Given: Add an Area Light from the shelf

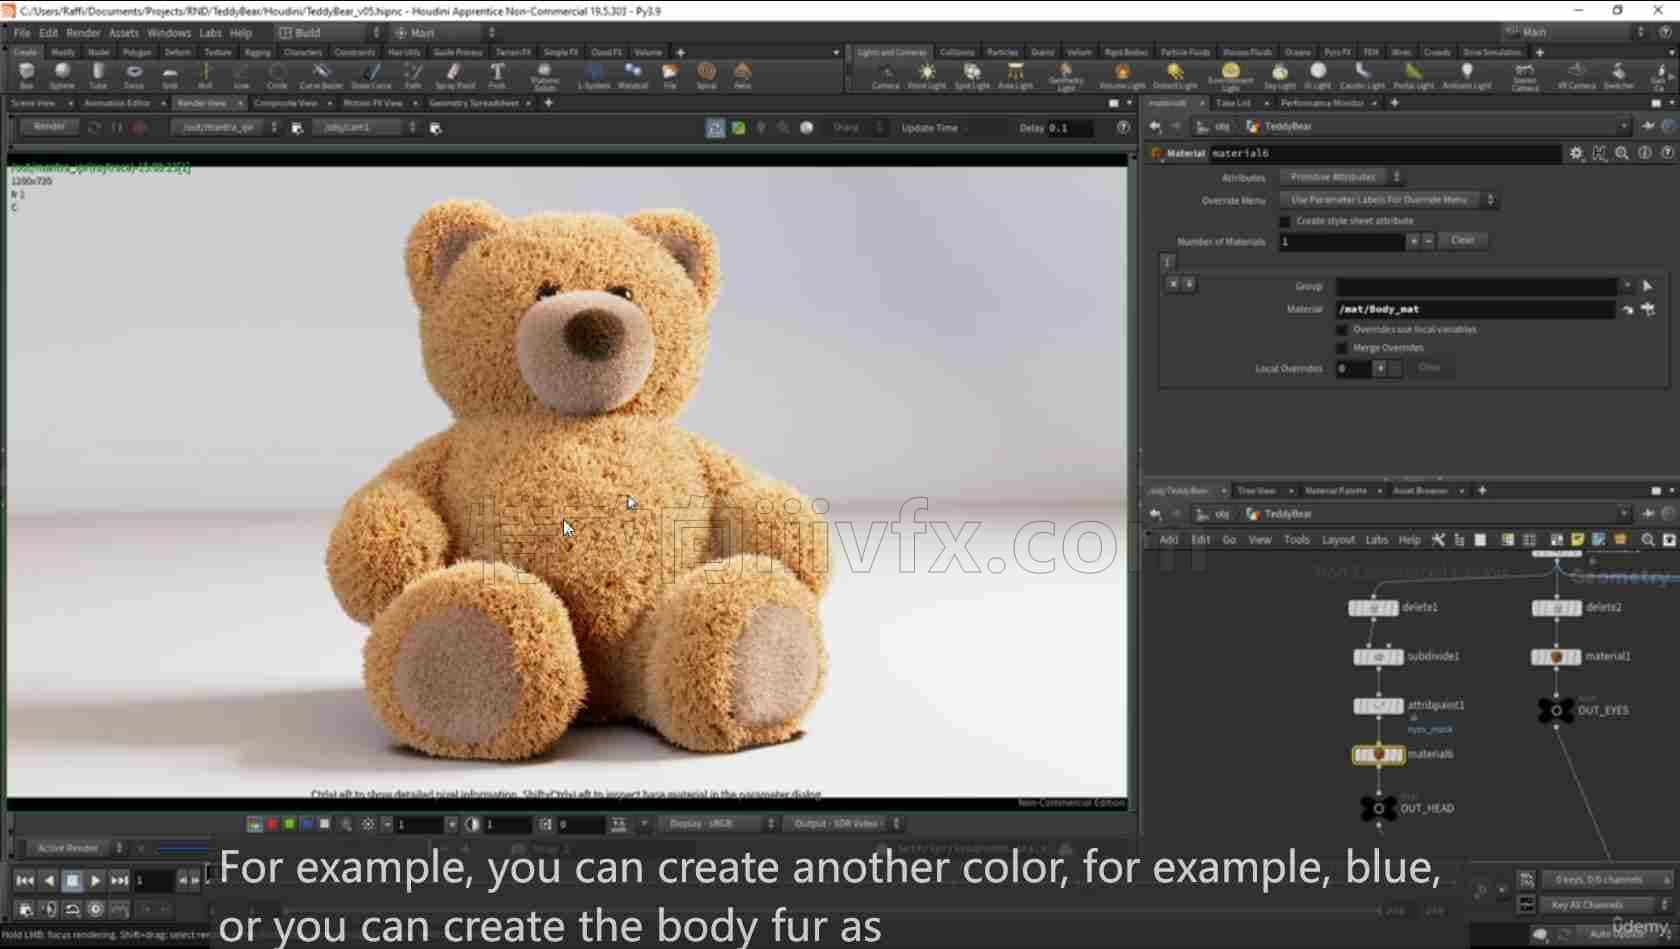Looking at the screenshot, I should 1015,75.
